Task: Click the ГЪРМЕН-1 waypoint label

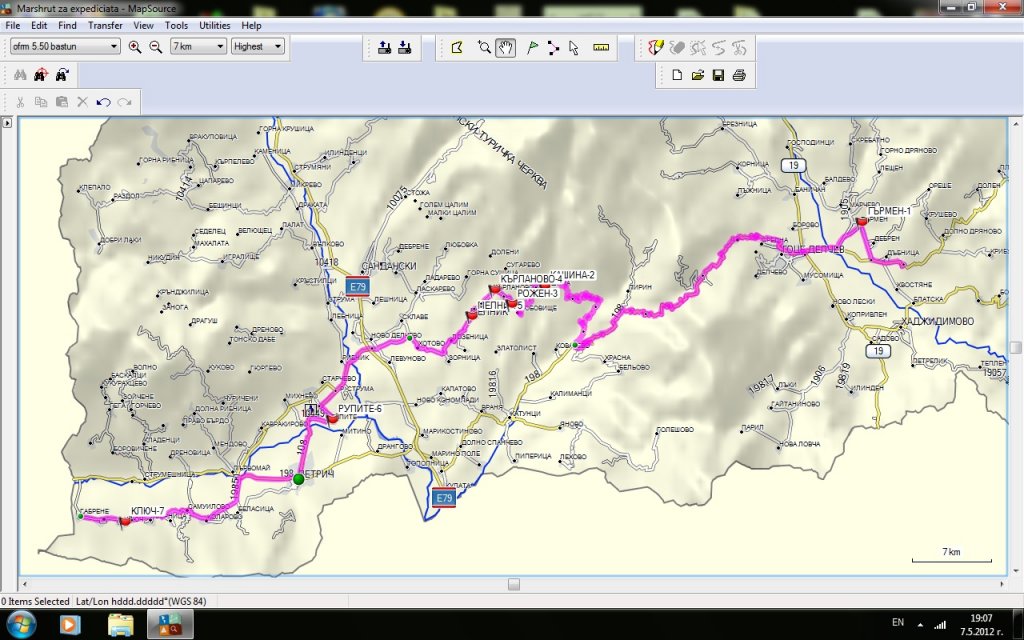Action: click(889, 212)
